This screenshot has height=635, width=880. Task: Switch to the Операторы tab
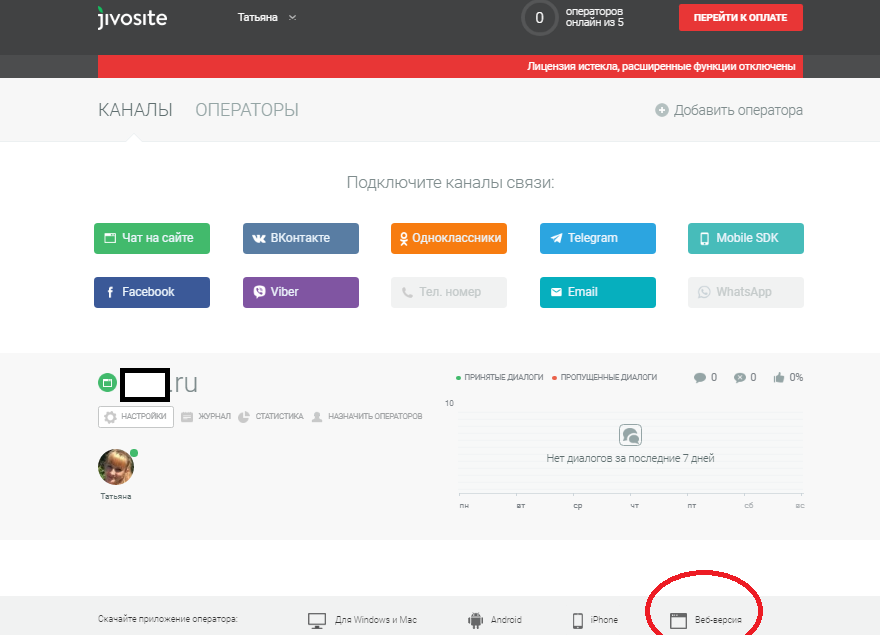[x=246, y=110]
